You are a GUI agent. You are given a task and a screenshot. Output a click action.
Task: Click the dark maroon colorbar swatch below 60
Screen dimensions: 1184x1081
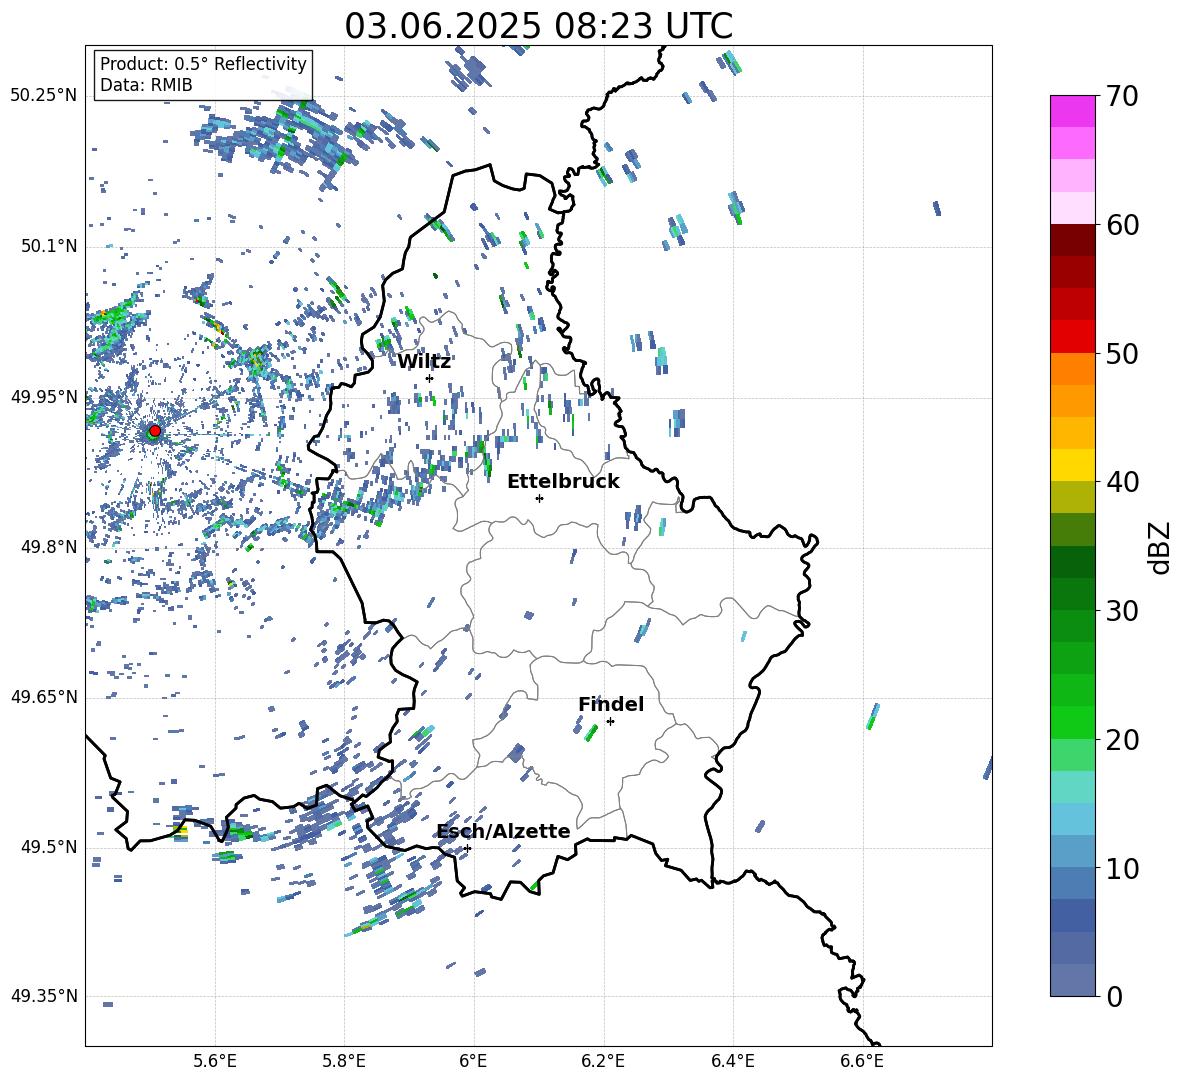click(x=1073, y=240)
